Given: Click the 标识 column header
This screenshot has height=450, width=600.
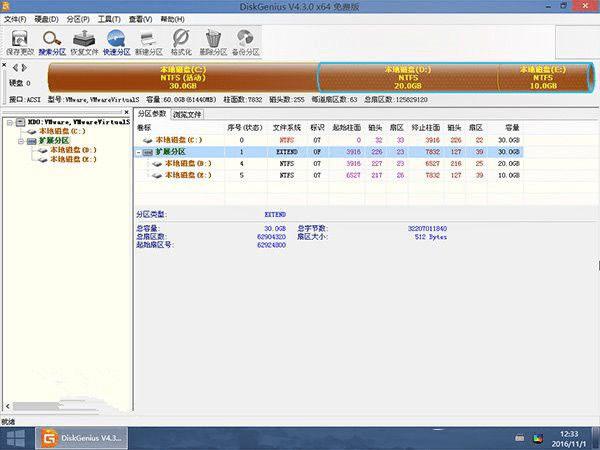Looking at the screenshot, I should pyautogui.click(x=317, y=128).
